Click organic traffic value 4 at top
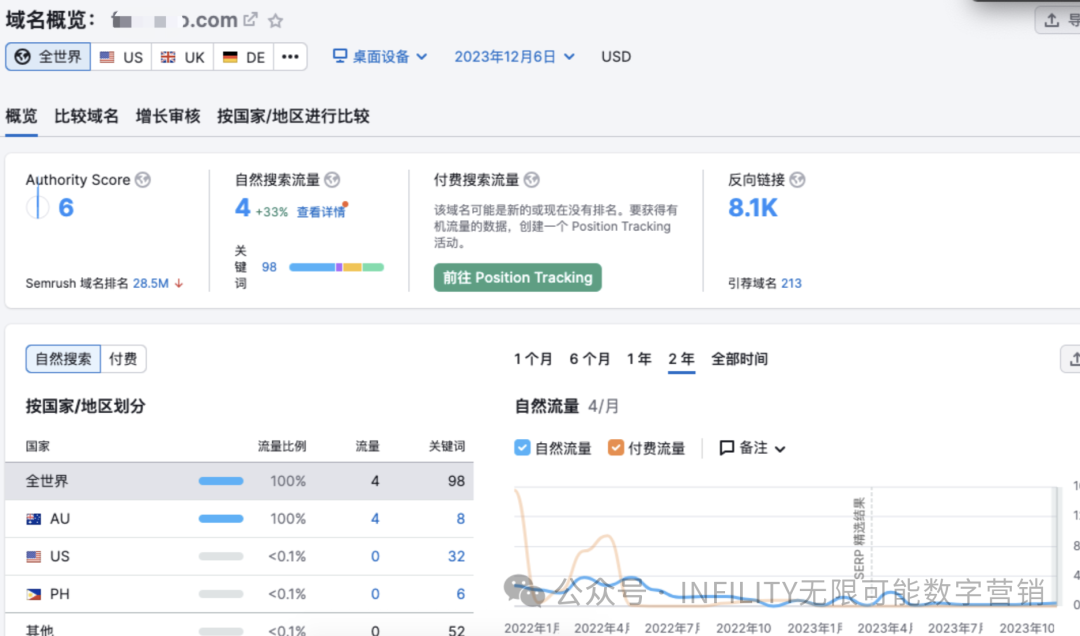The width and height of the screenshot is (1080, 636). [242, 207]
